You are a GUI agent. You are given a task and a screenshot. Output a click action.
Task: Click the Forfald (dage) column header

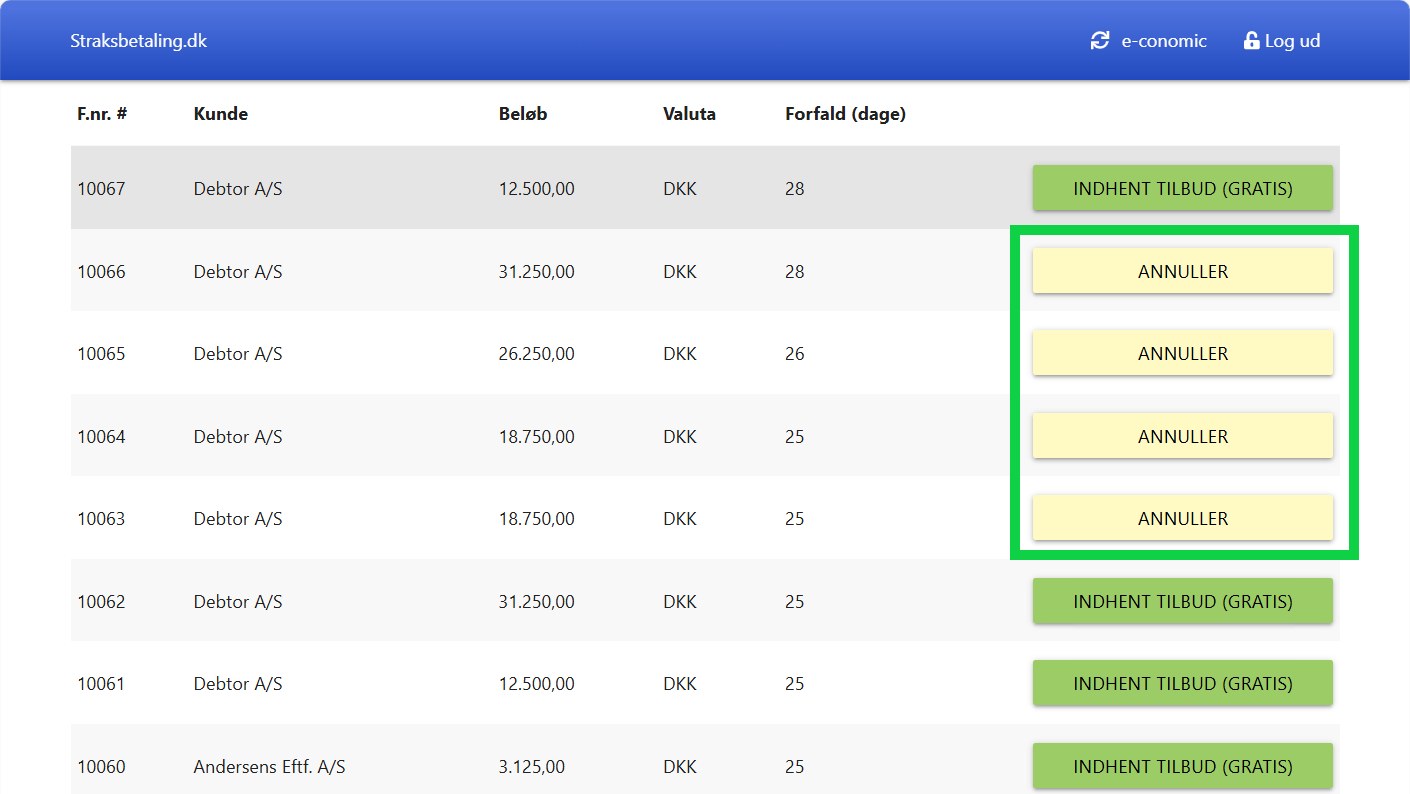[845, 114]
